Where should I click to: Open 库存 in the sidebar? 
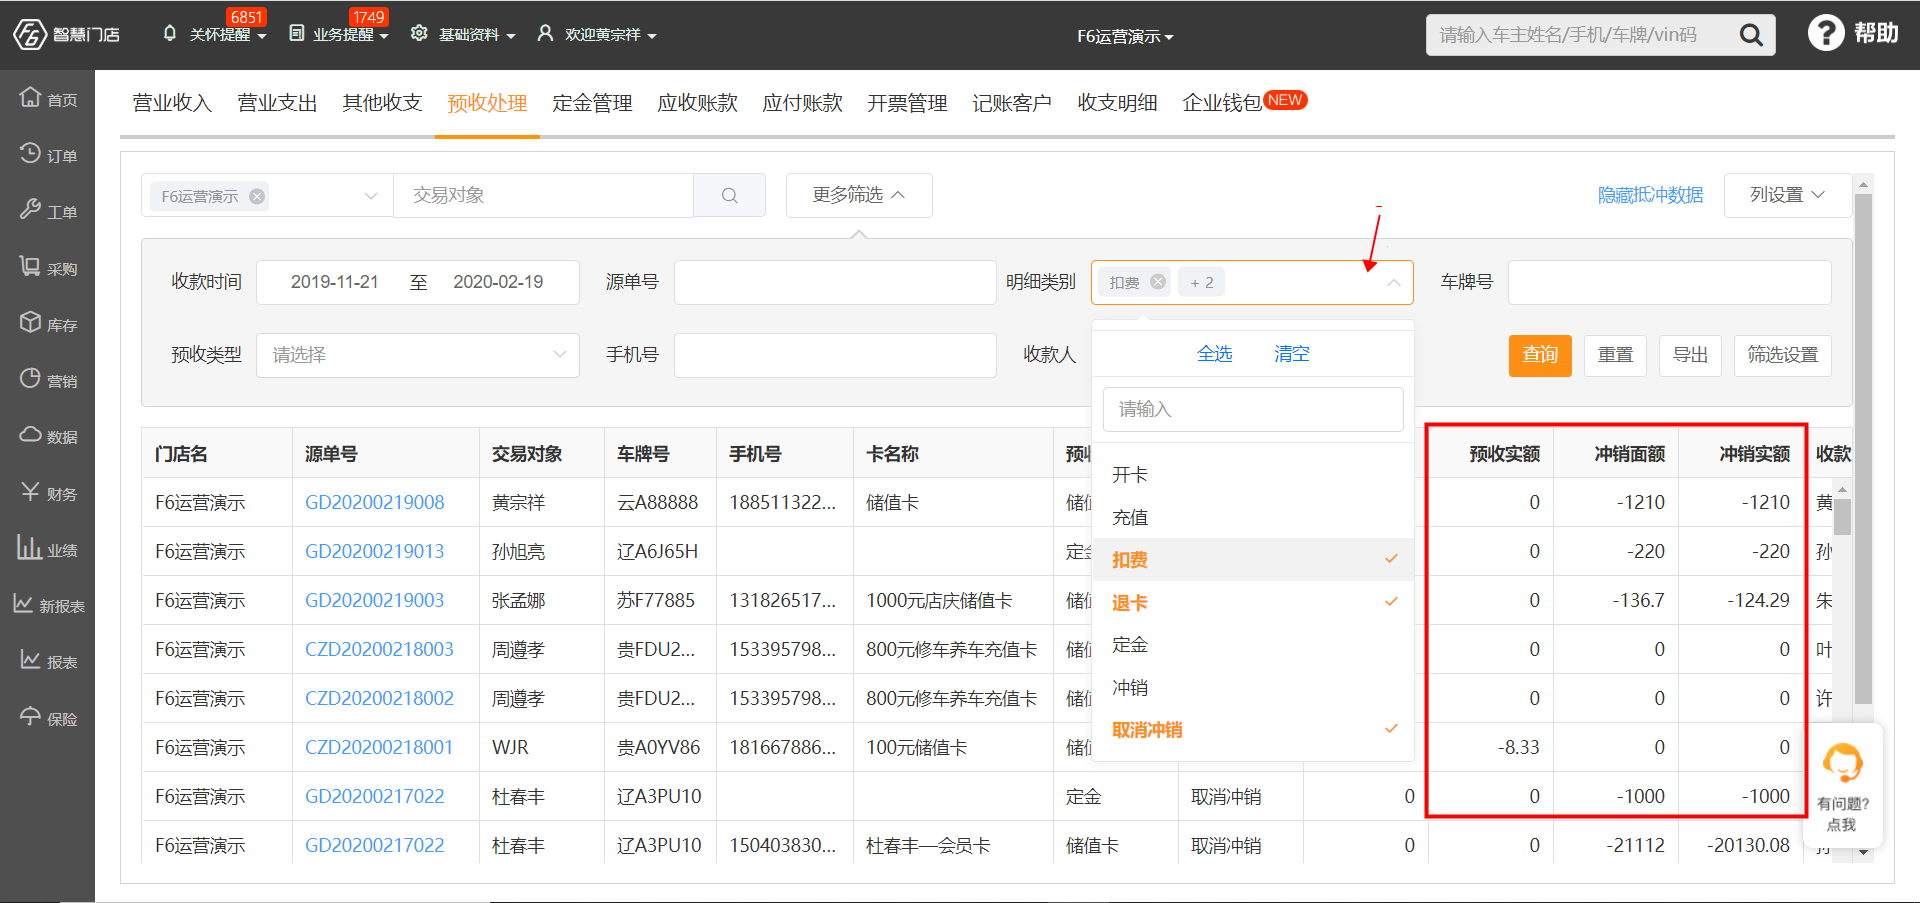[48, 323]
